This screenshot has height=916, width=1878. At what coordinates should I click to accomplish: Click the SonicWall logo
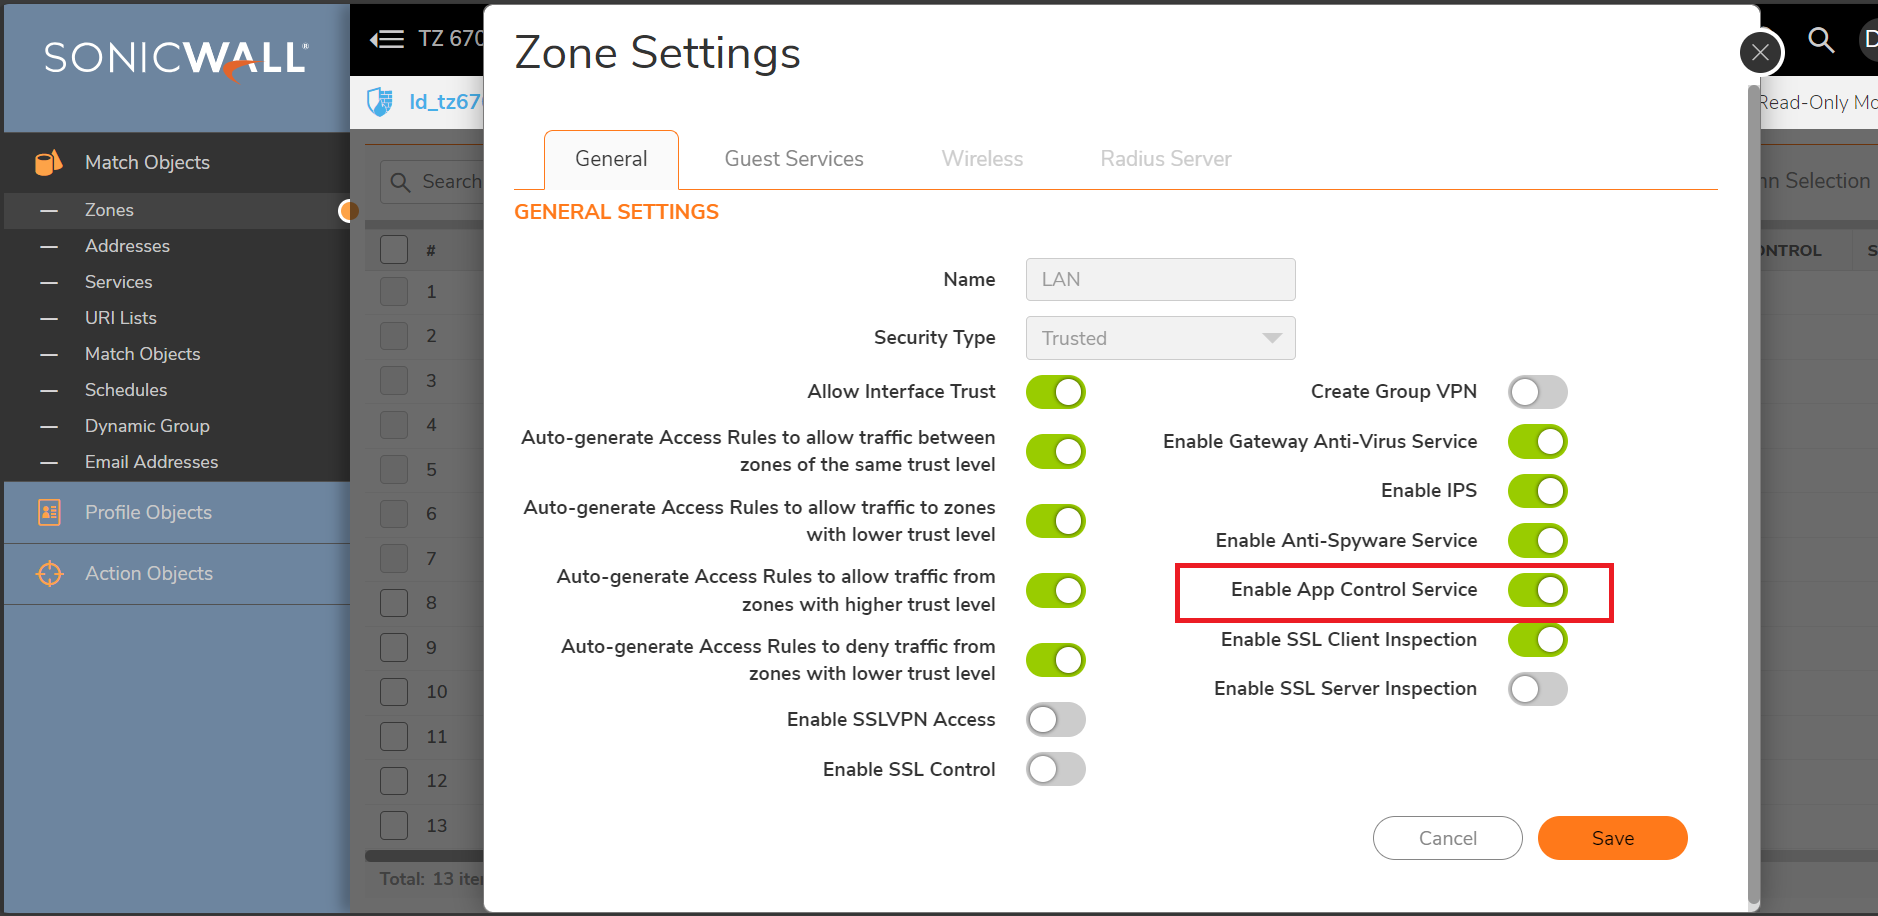176,58
